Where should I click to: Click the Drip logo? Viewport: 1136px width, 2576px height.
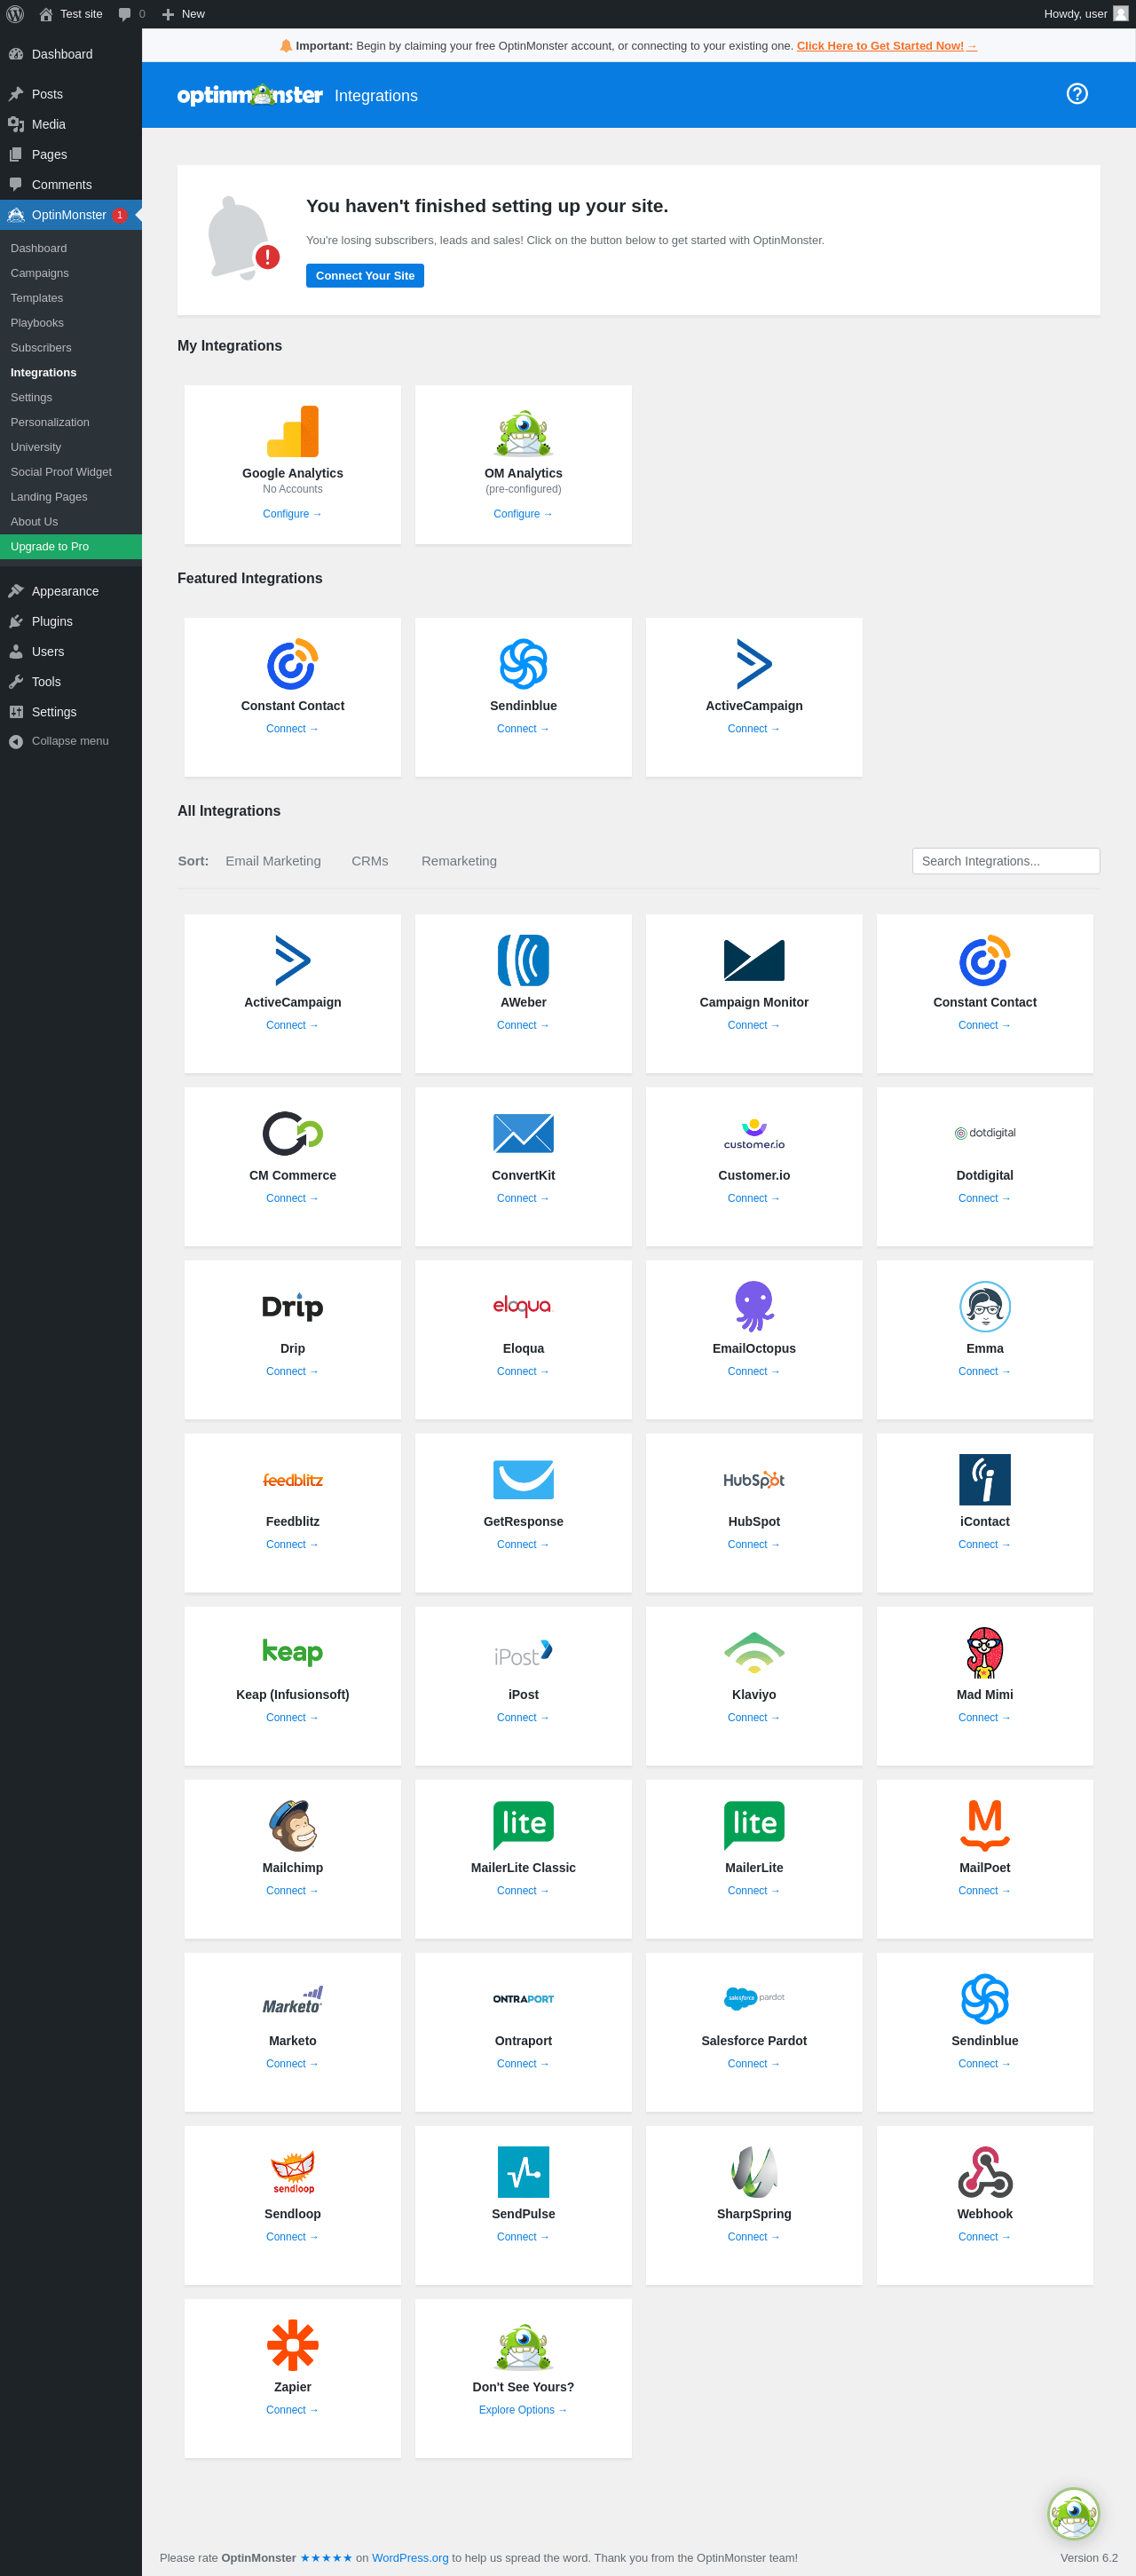[292, 1306]
